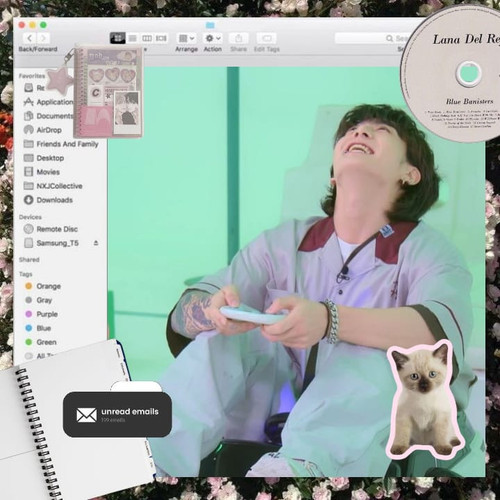
Task: Open AirDrop in the sidebar
Action: 43,130
